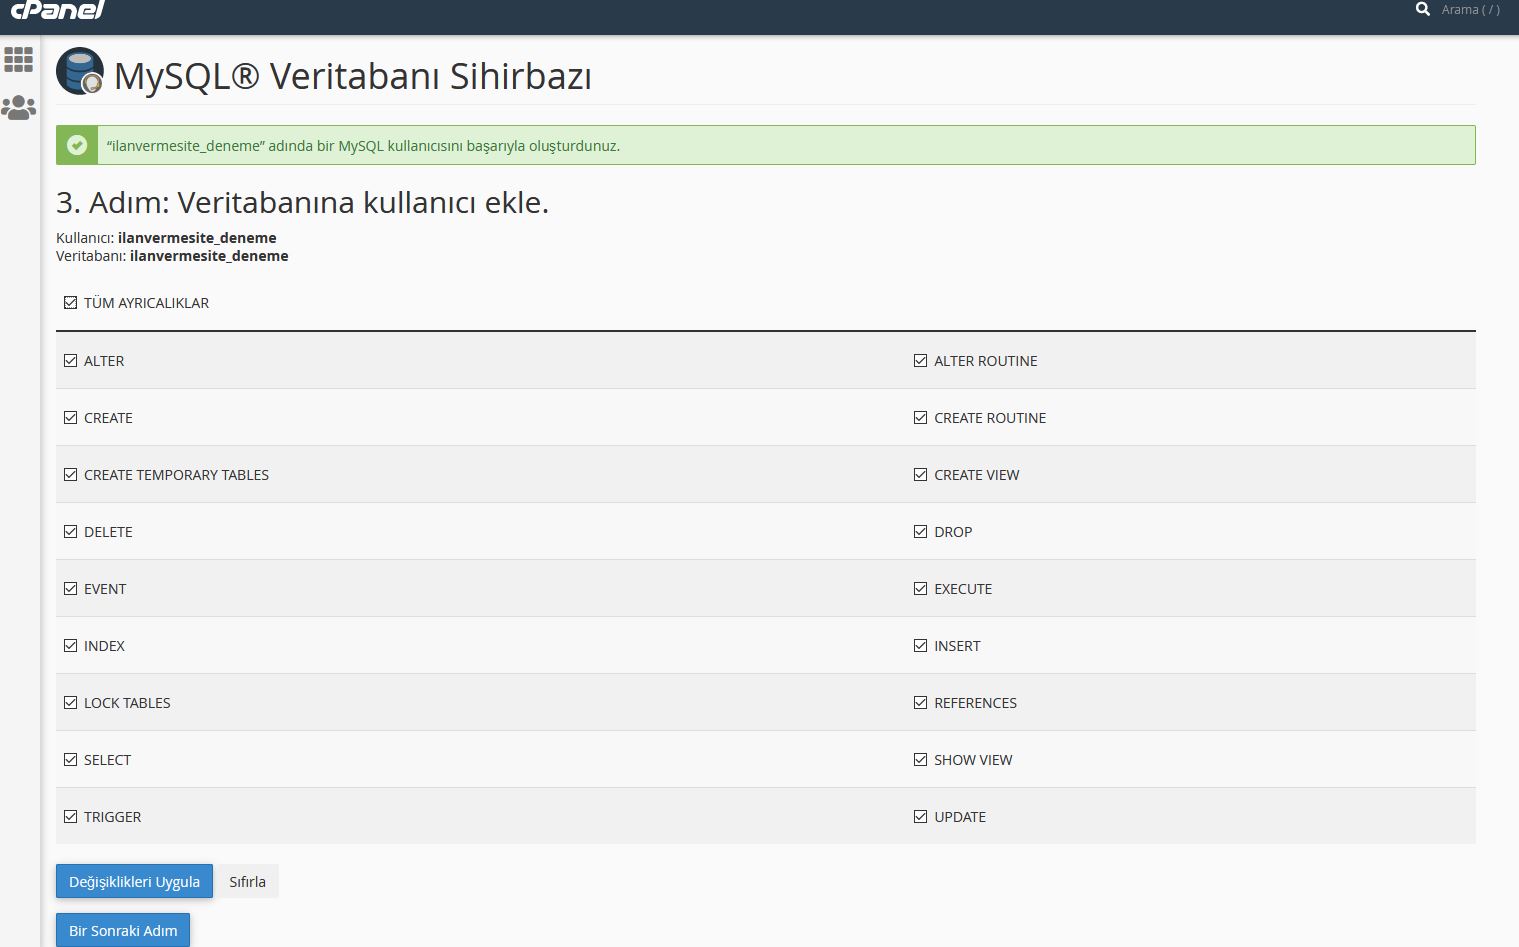Open User Manager icon in sidebar
This screenshot has height=947, width=1519.
click(18, 107)
